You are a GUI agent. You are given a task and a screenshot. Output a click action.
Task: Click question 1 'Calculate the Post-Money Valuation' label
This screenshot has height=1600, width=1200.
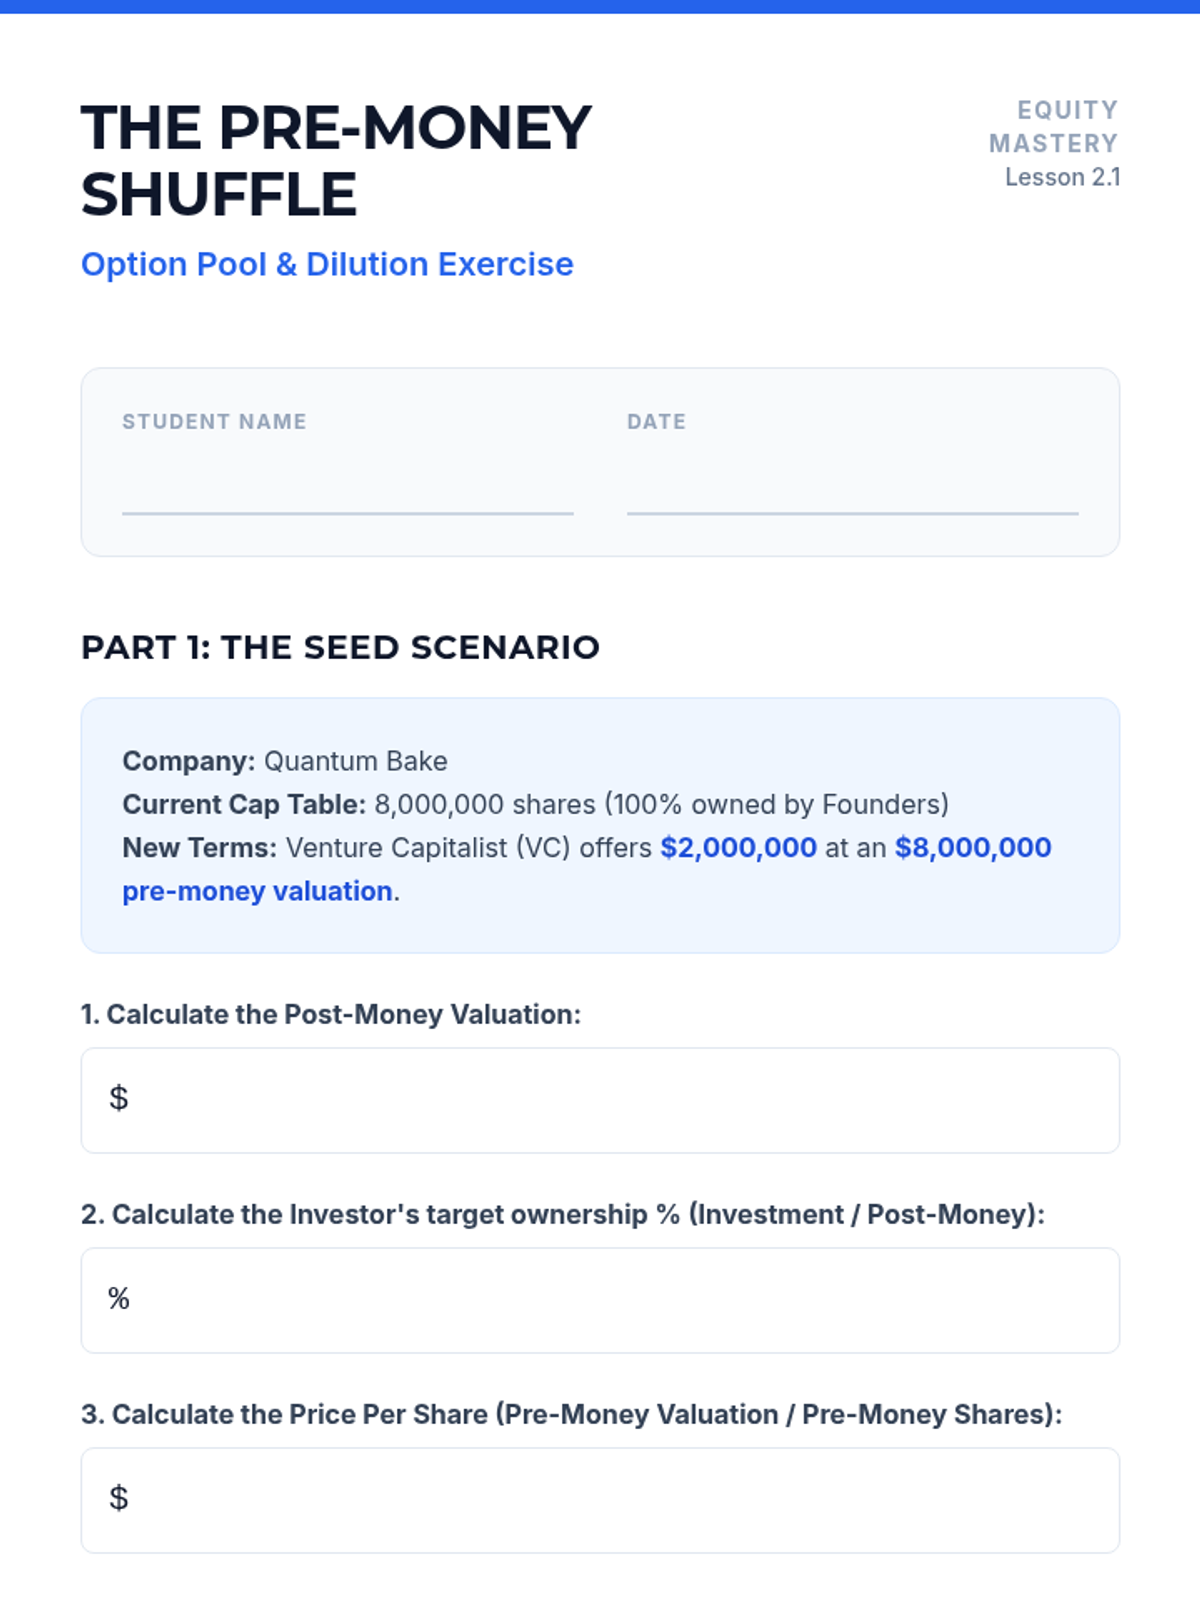click(x=331, y=1014)
